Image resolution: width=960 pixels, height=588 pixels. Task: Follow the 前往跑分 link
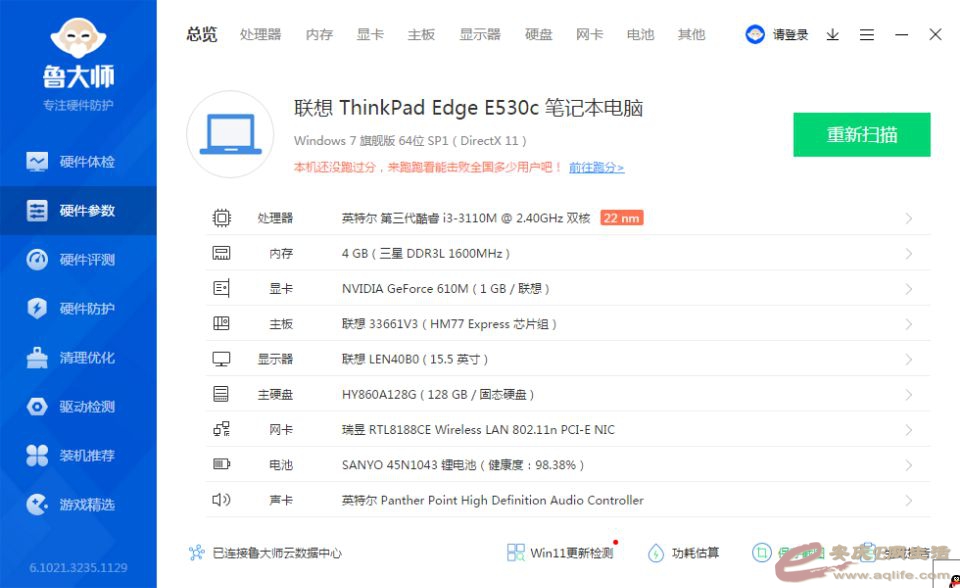596,168
